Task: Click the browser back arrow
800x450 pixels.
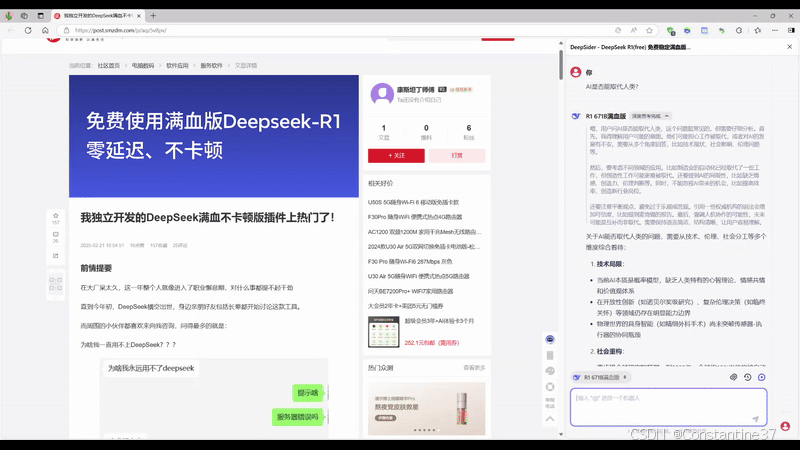Action: pos(11,30)
